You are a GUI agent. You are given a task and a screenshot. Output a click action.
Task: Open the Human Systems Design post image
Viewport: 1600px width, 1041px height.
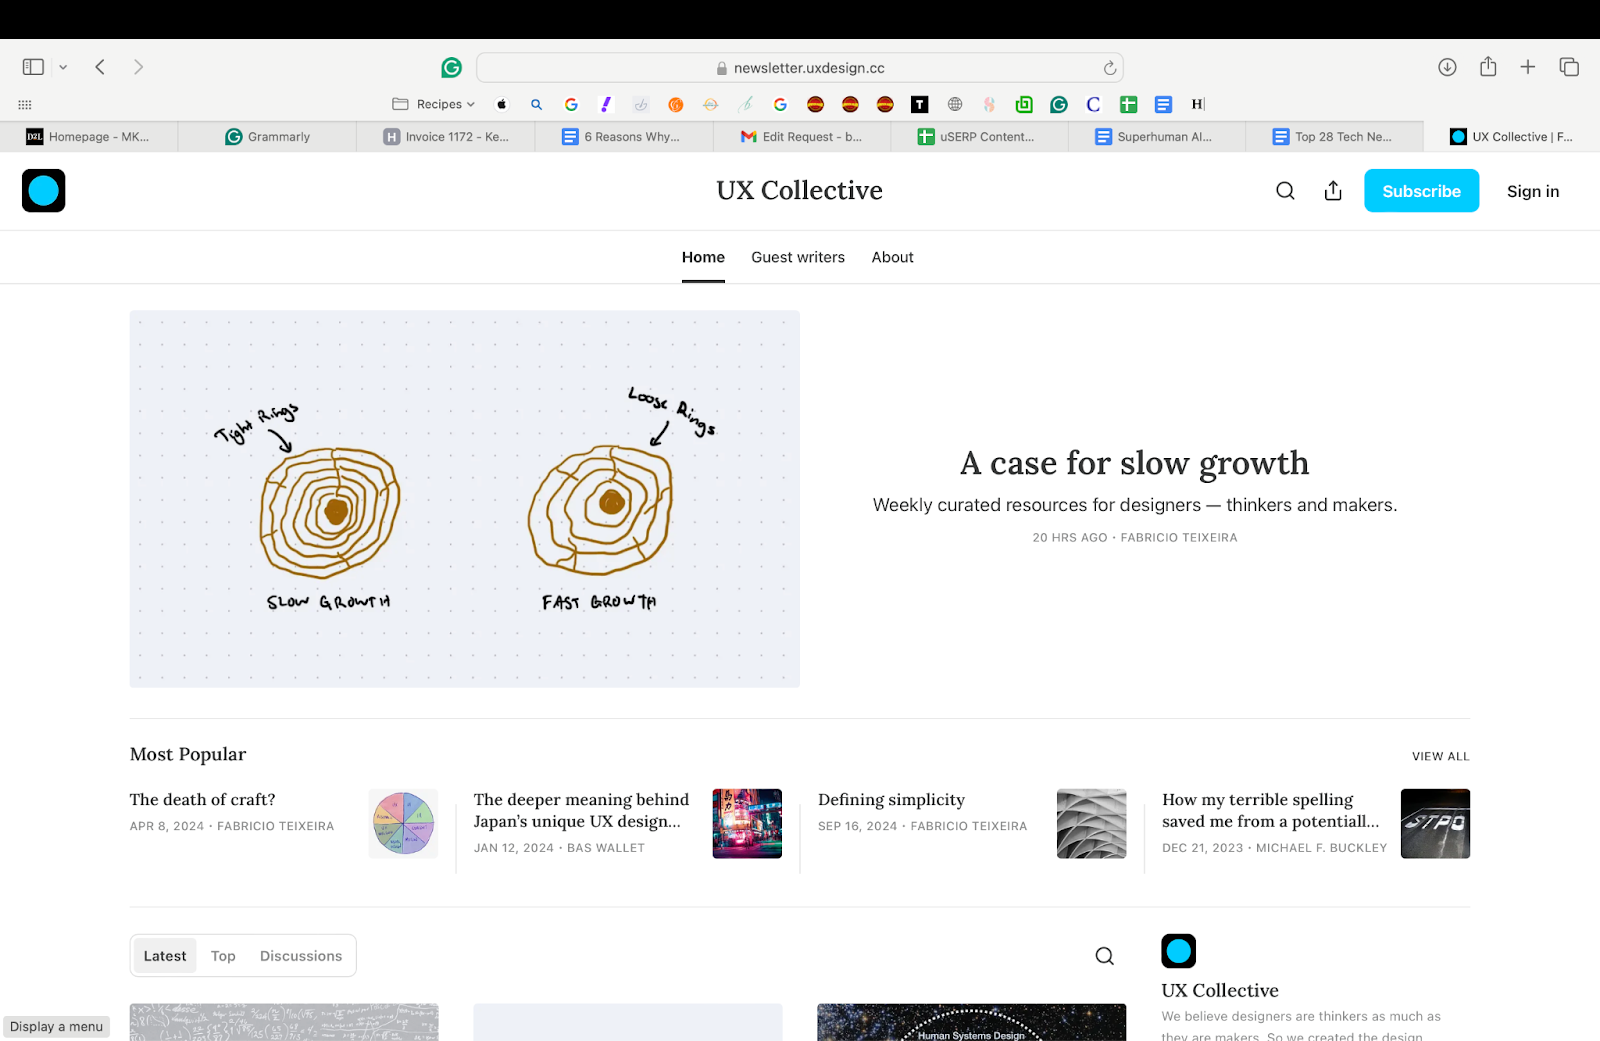tap(971, 1022)
